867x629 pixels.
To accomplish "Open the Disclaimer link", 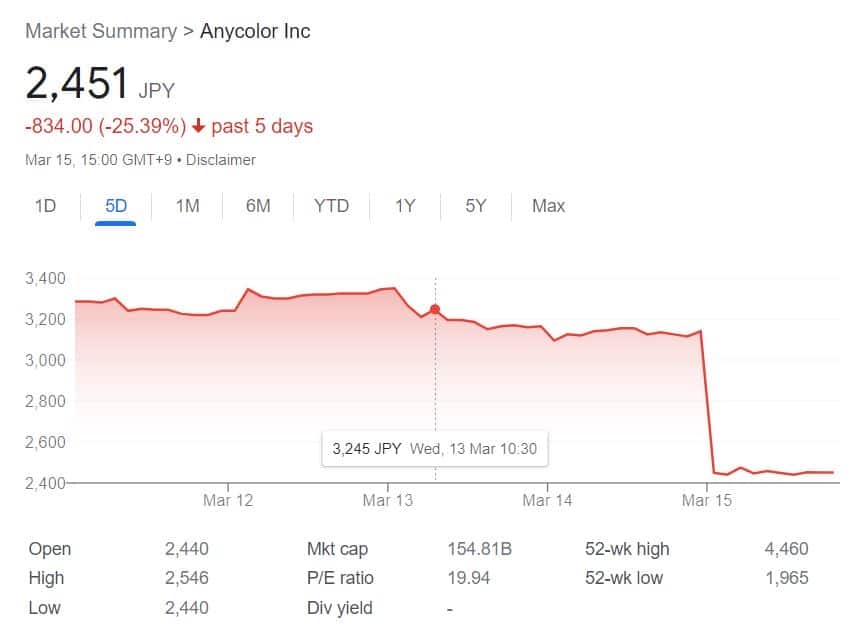I will tap(221, 160).
